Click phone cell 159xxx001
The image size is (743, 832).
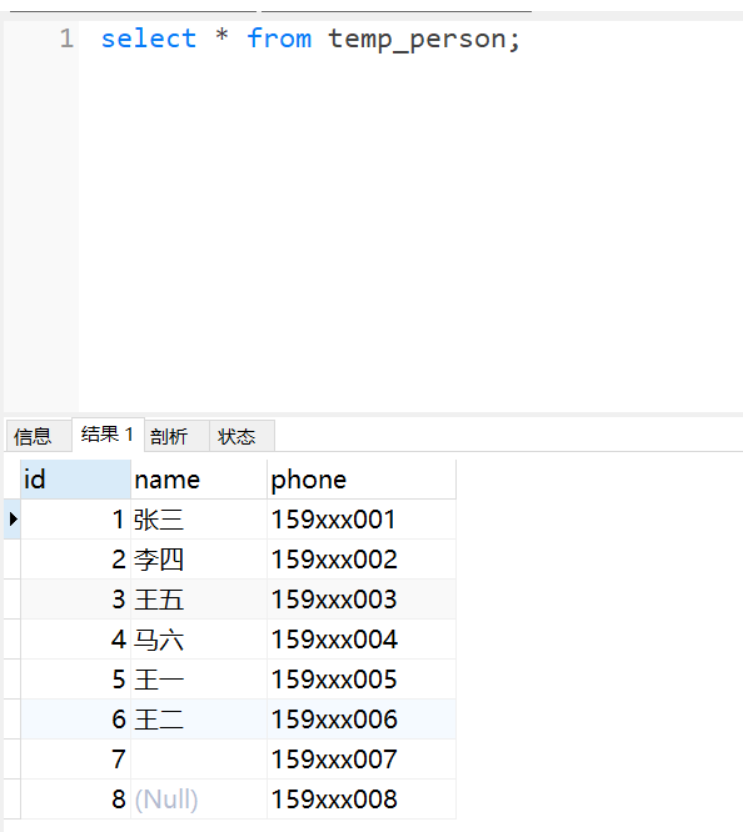(361, 519)
